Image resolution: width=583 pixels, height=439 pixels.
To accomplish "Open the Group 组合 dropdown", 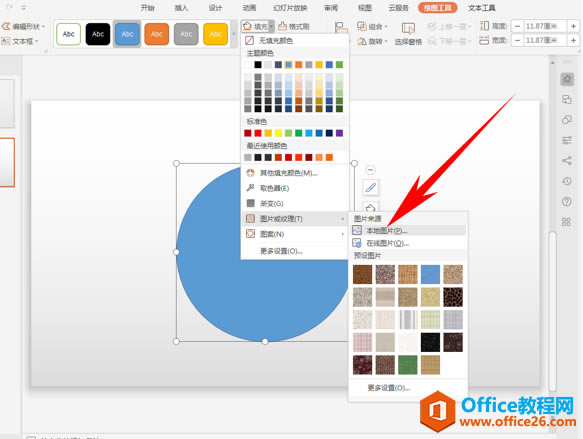I will 372,26.
